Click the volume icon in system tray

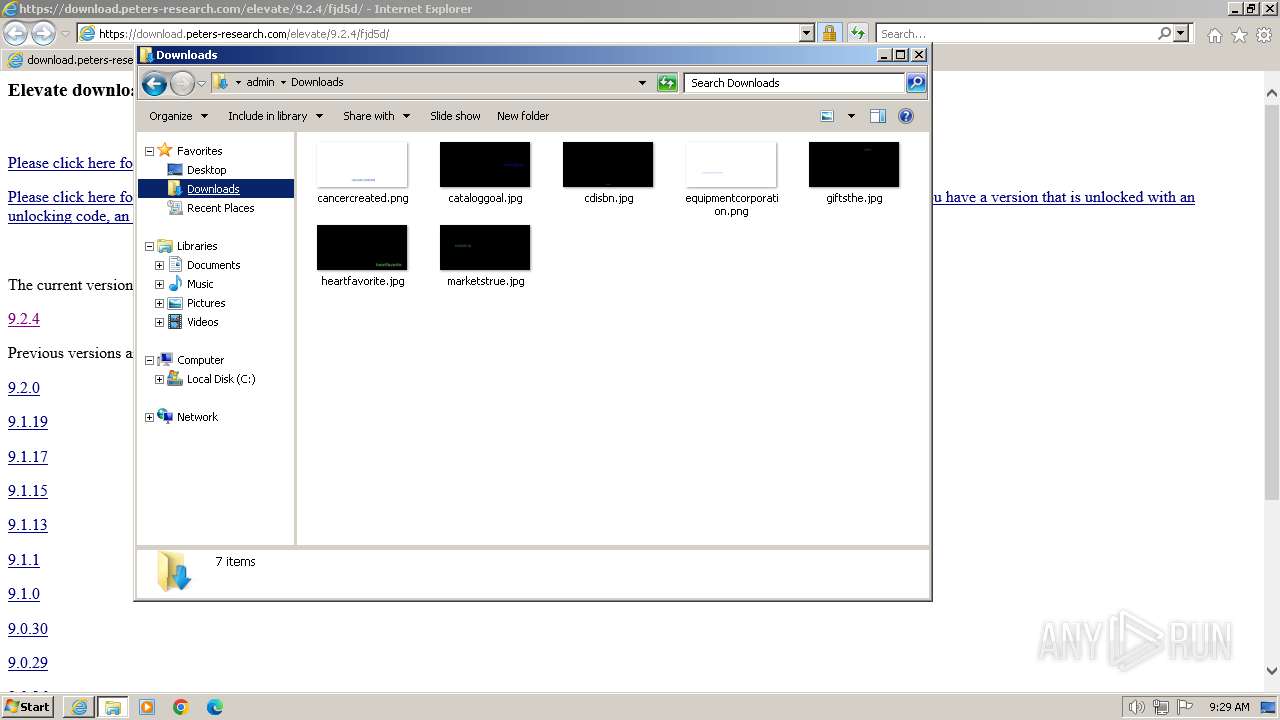pos(1136,707)
